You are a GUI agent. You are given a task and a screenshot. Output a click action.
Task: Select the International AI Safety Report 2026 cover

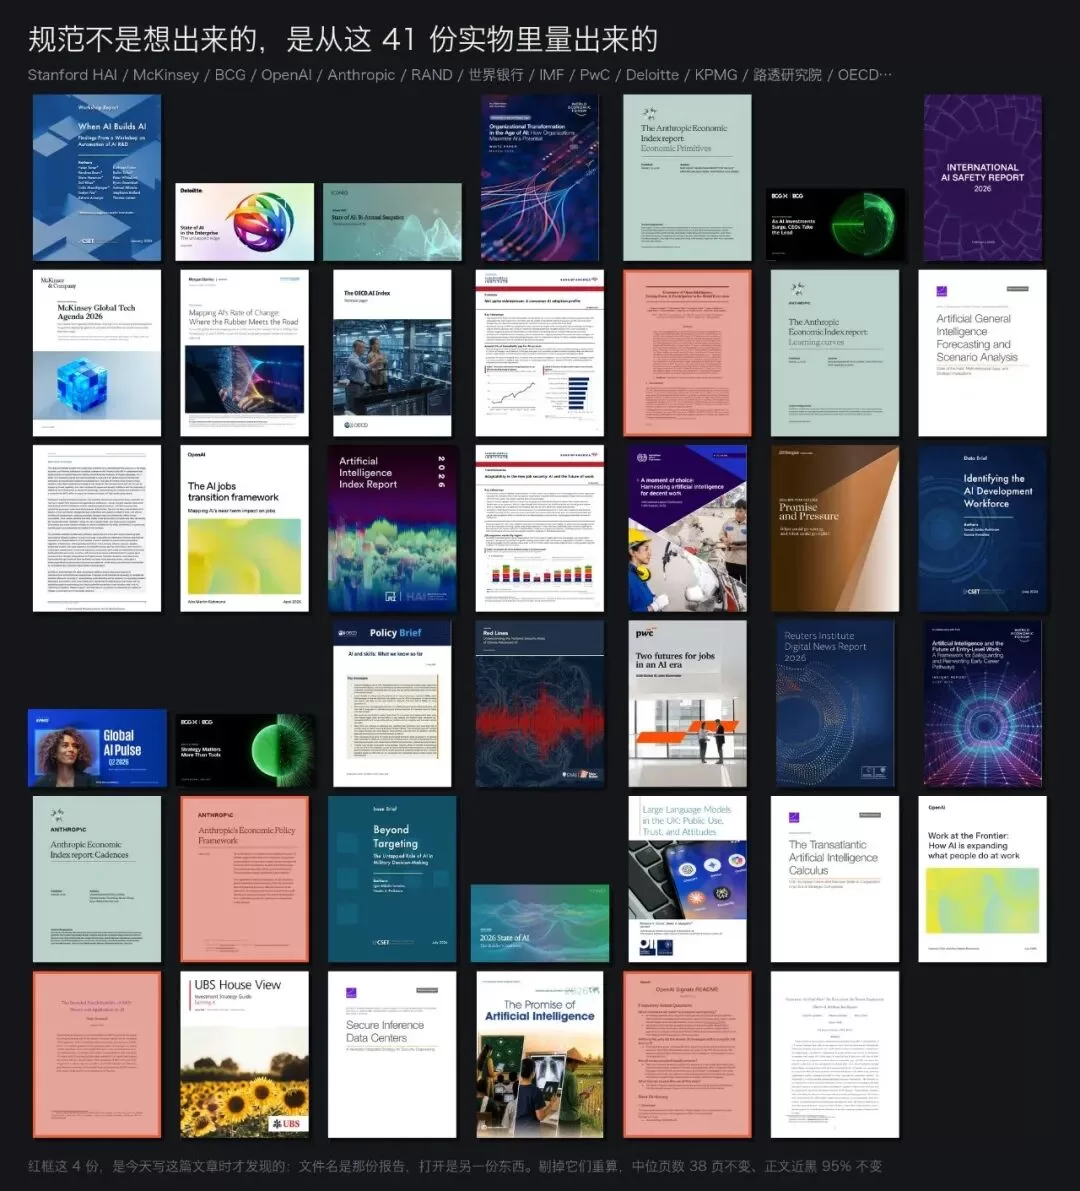(x=983, y=178)
